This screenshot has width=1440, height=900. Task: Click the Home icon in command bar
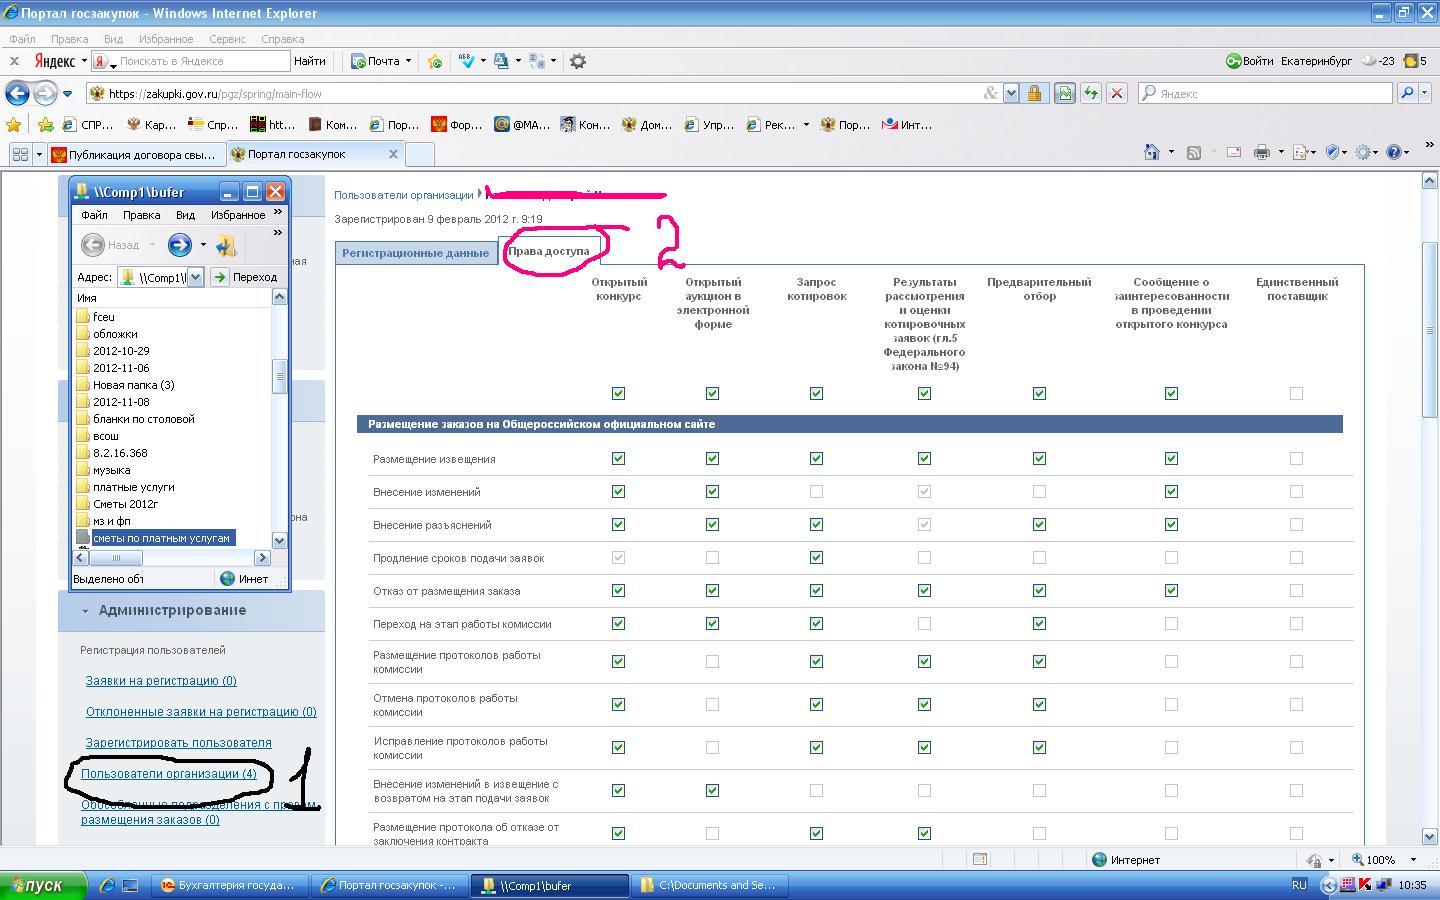1152,153
